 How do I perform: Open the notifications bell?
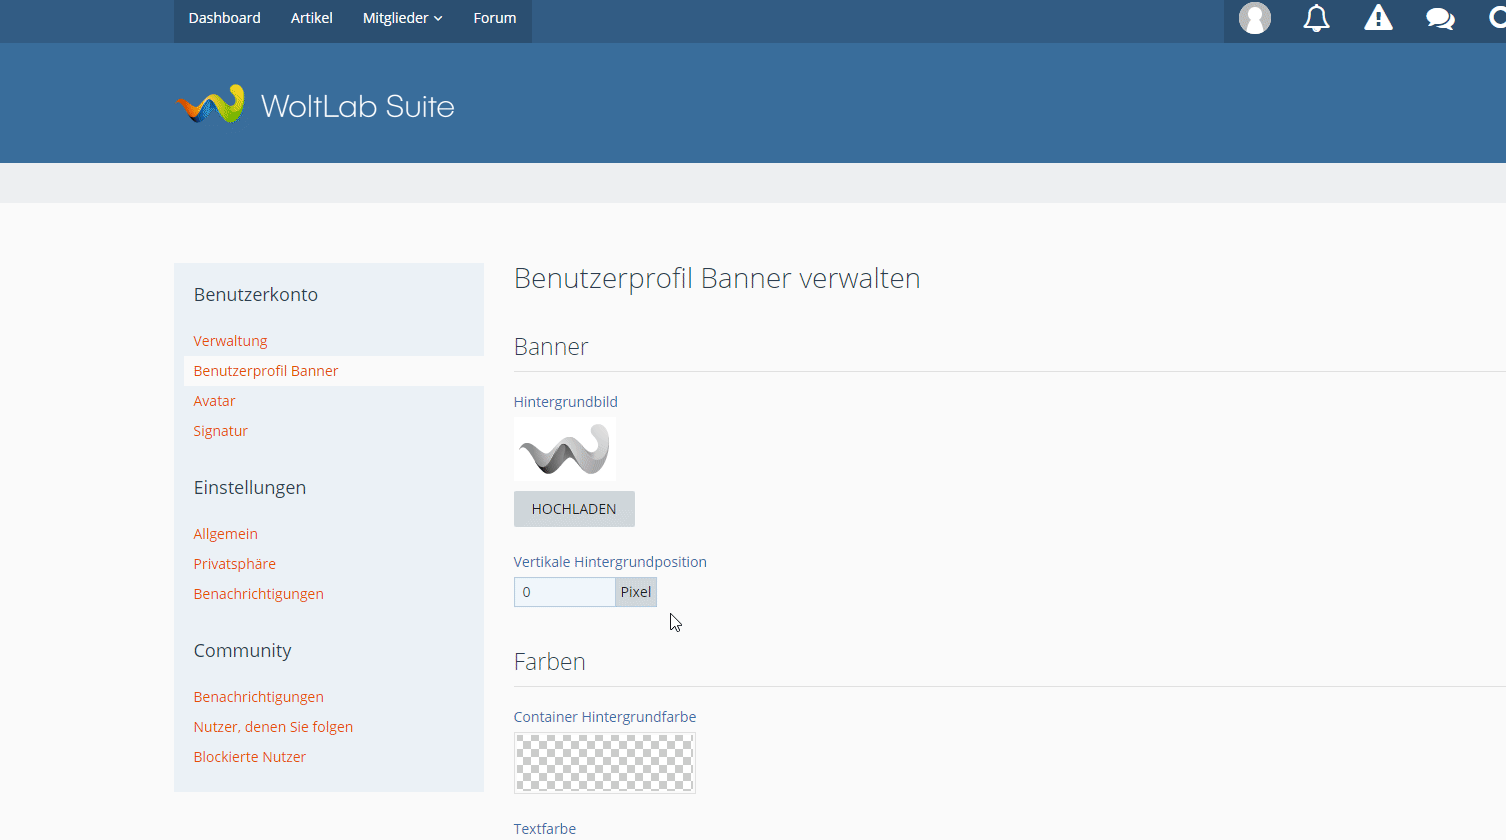pyautogui.click(x=1316, y=18)
